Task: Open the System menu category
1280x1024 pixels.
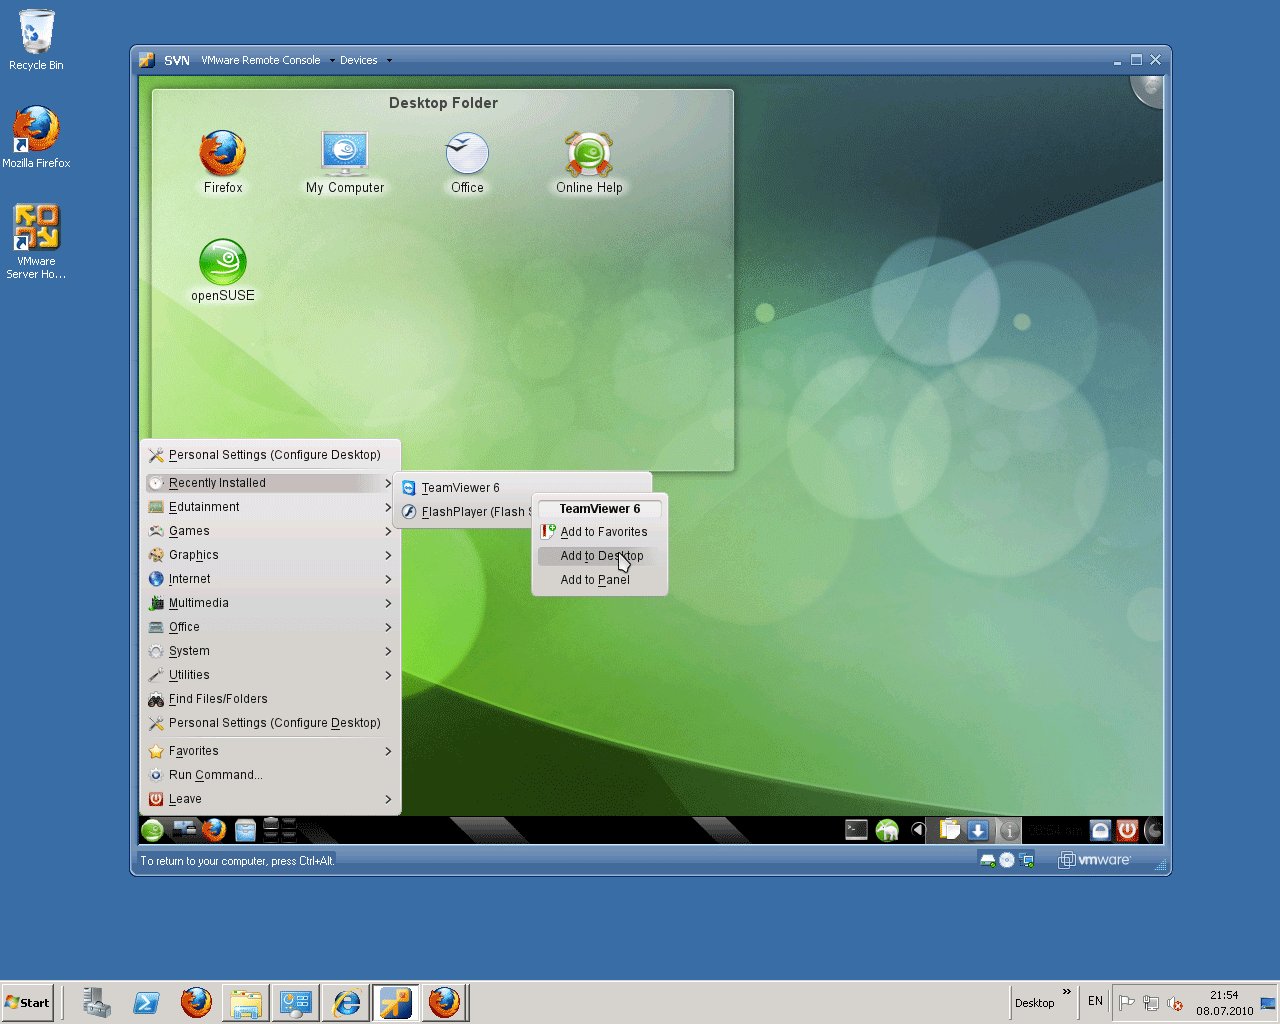Action: pyautogui.click(x=271, y=651)
